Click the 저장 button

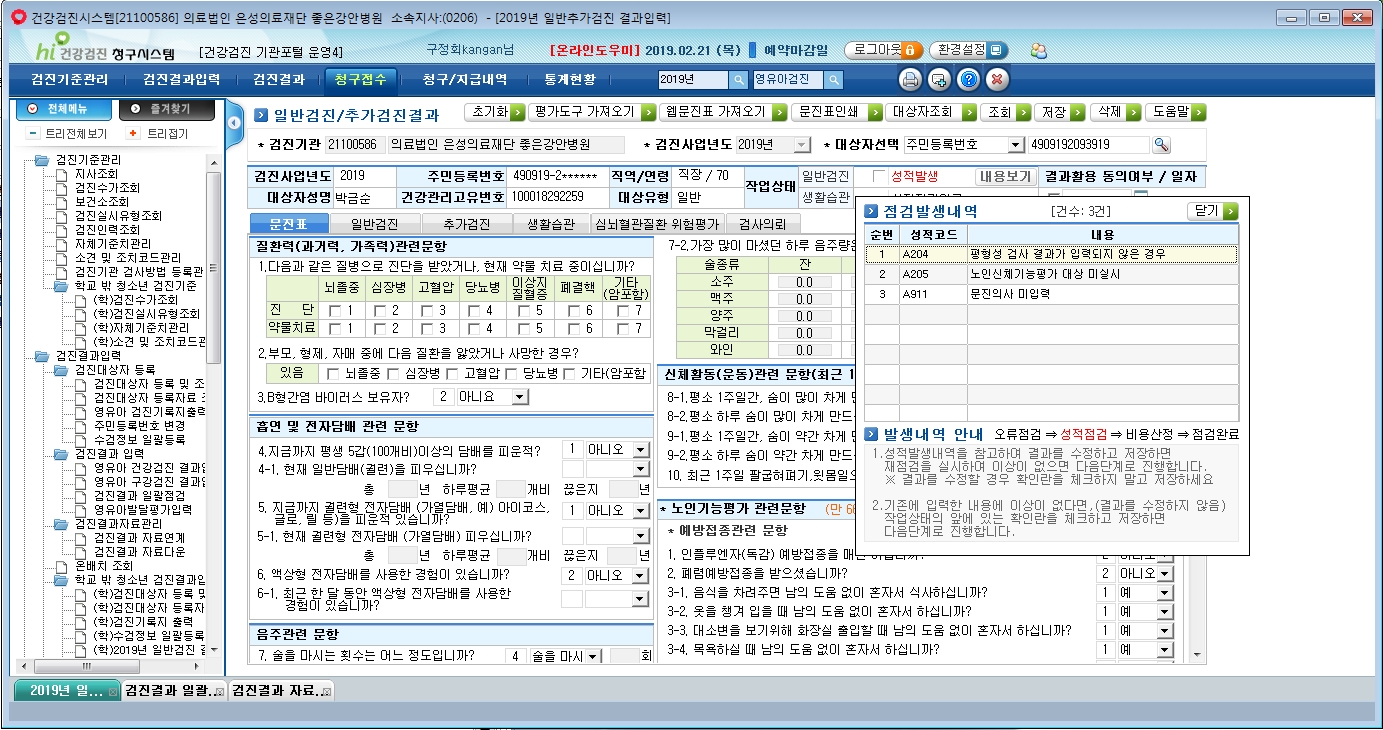pyautogui.click(x=1054, y=112)
